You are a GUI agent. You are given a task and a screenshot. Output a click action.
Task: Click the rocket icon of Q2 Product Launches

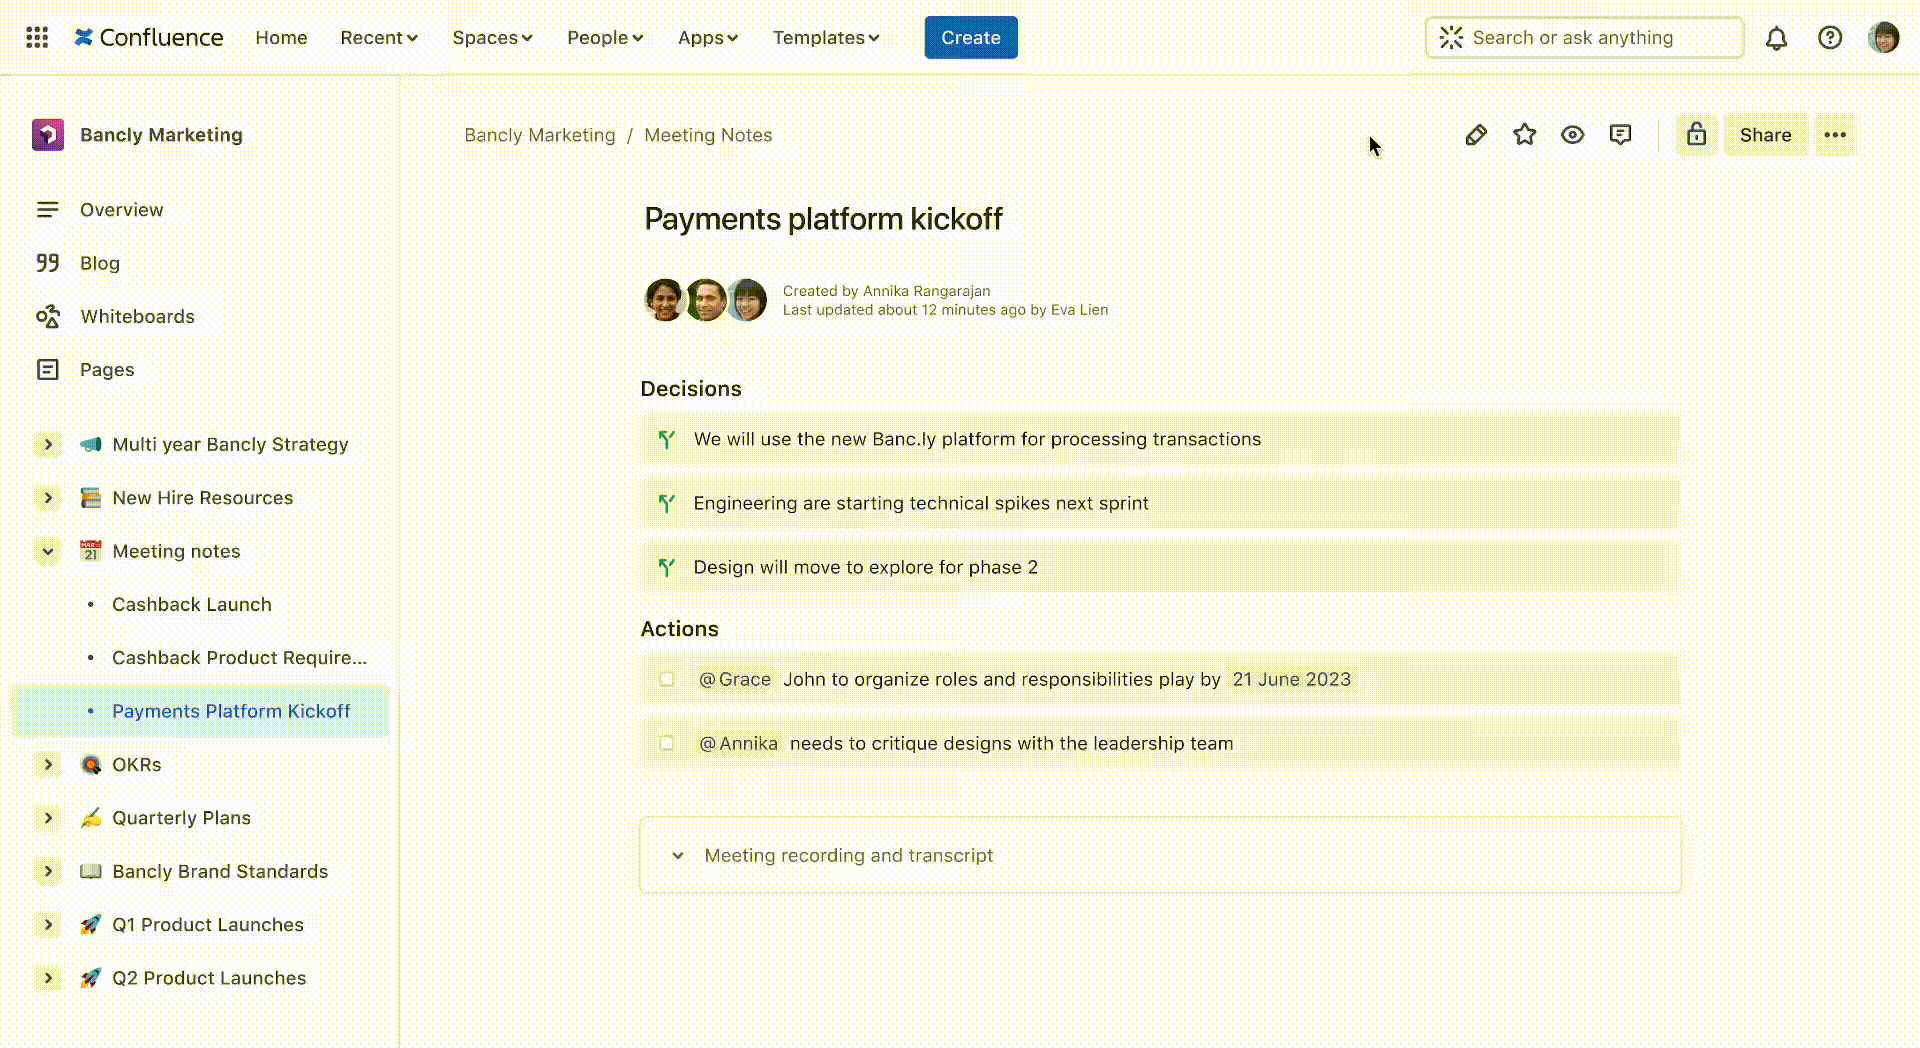click(x=91, y=978)
